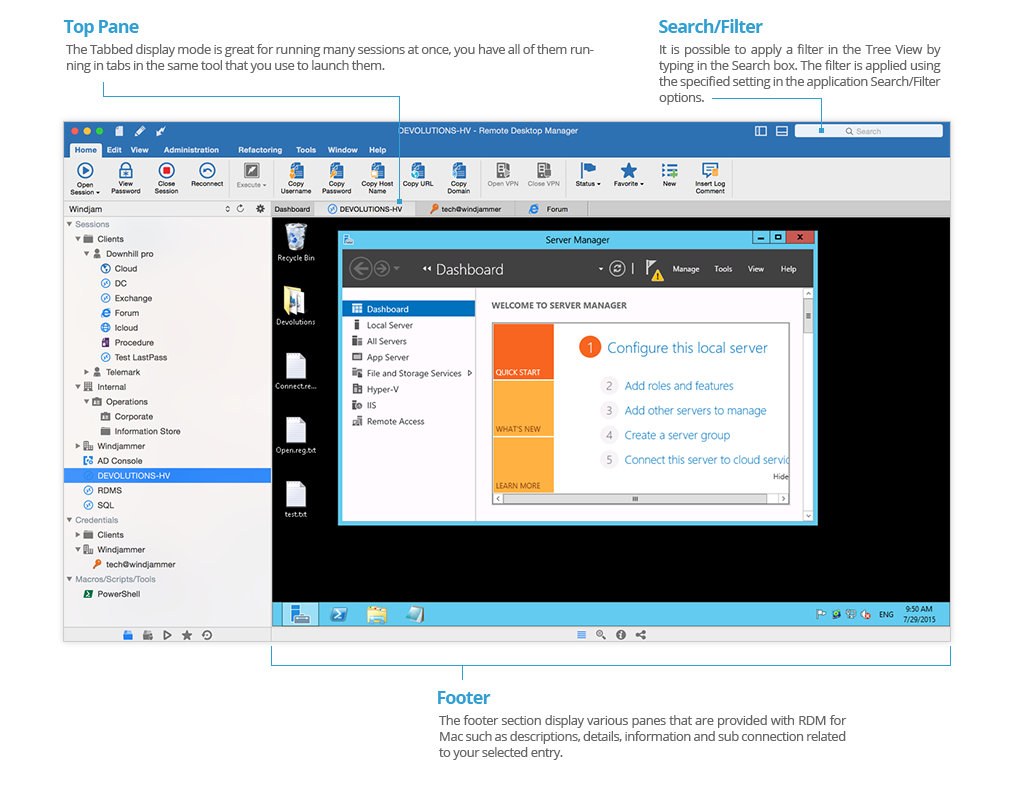This screenshot has height=793, width=1024.
Task: Click the Close Session stop icon
Action: click(x=166, y=170)
